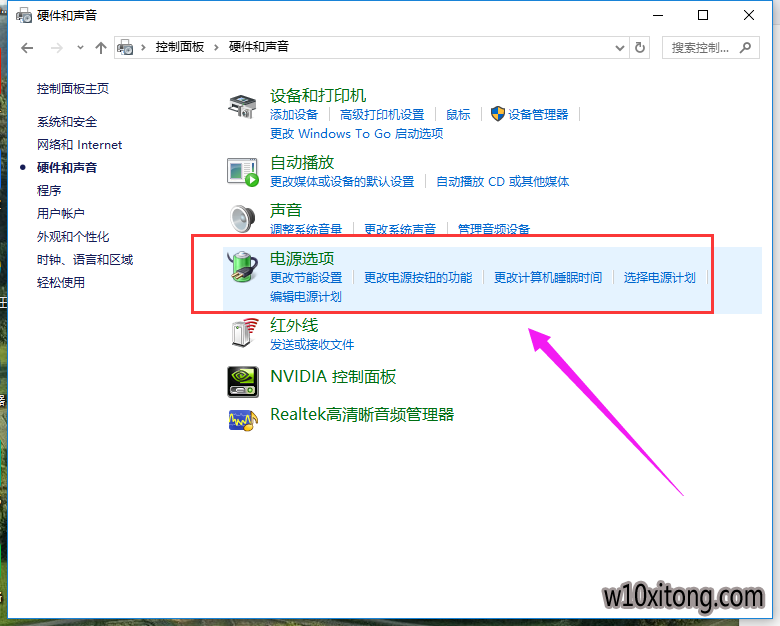Screen dimensions: 780x626
Task: Click the window title bar icon
Action: (x=23, y=15)
